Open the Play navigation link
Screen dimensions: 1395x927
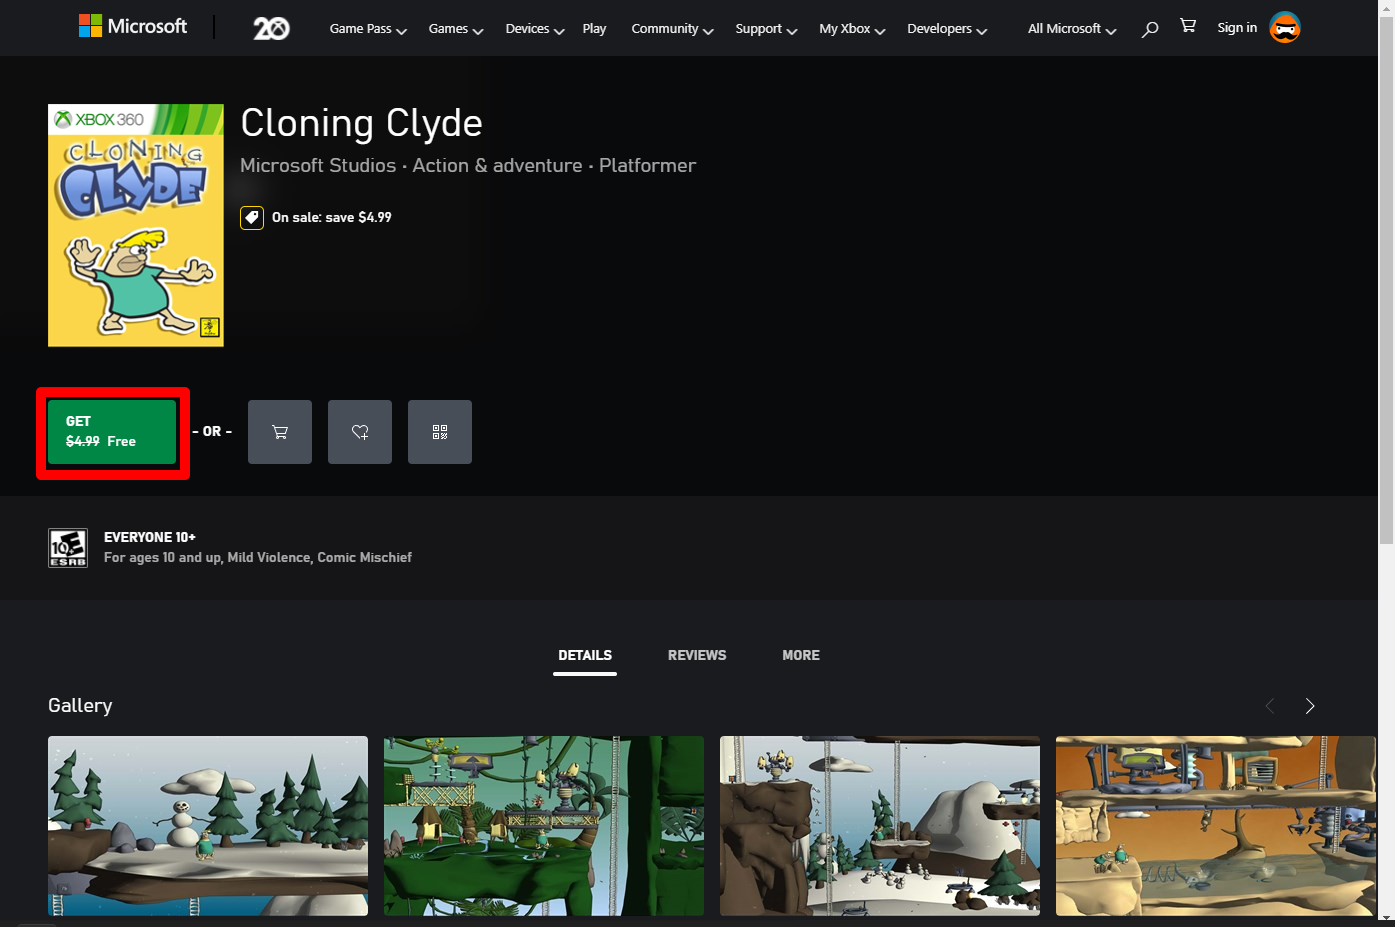tap(594, 29)
